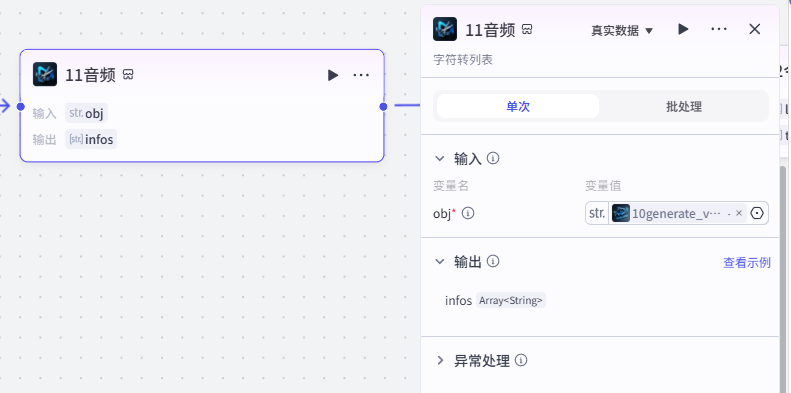This screenshot has height=393, width=791.
Task: Open 查看示例 link
Action: click(747, 263)
